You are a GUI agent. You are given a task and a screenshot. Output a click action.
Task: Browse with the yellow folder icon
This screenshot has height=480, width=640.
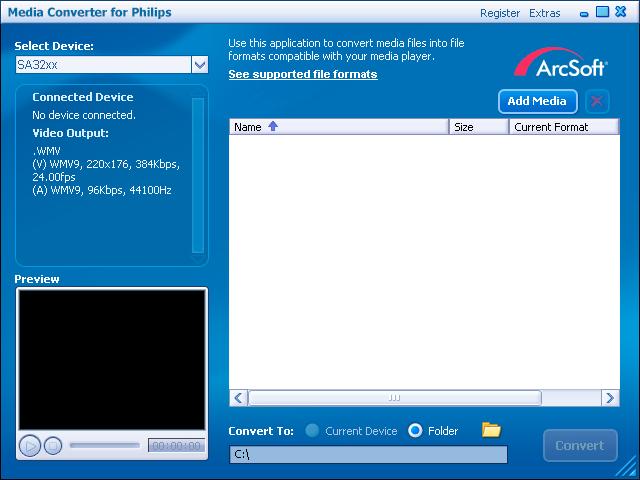(491, 430)
